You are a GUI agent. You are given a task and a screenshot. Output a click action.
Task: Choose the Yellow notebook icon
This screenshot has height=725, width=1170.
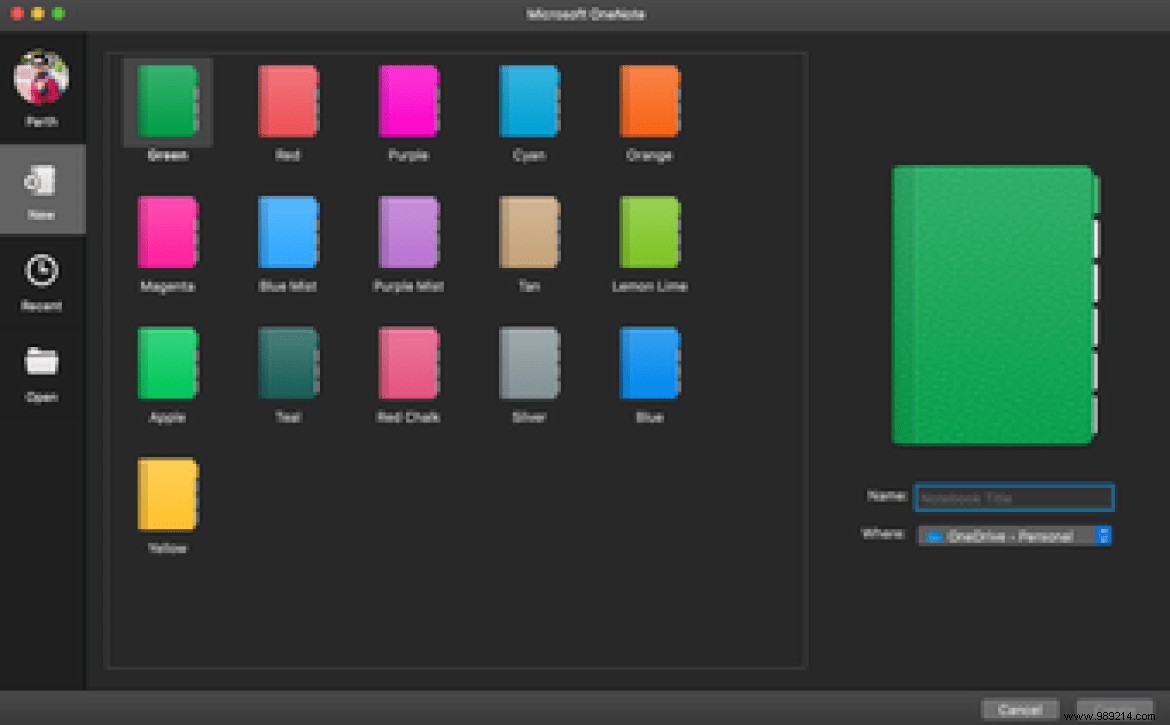point(167,495)
